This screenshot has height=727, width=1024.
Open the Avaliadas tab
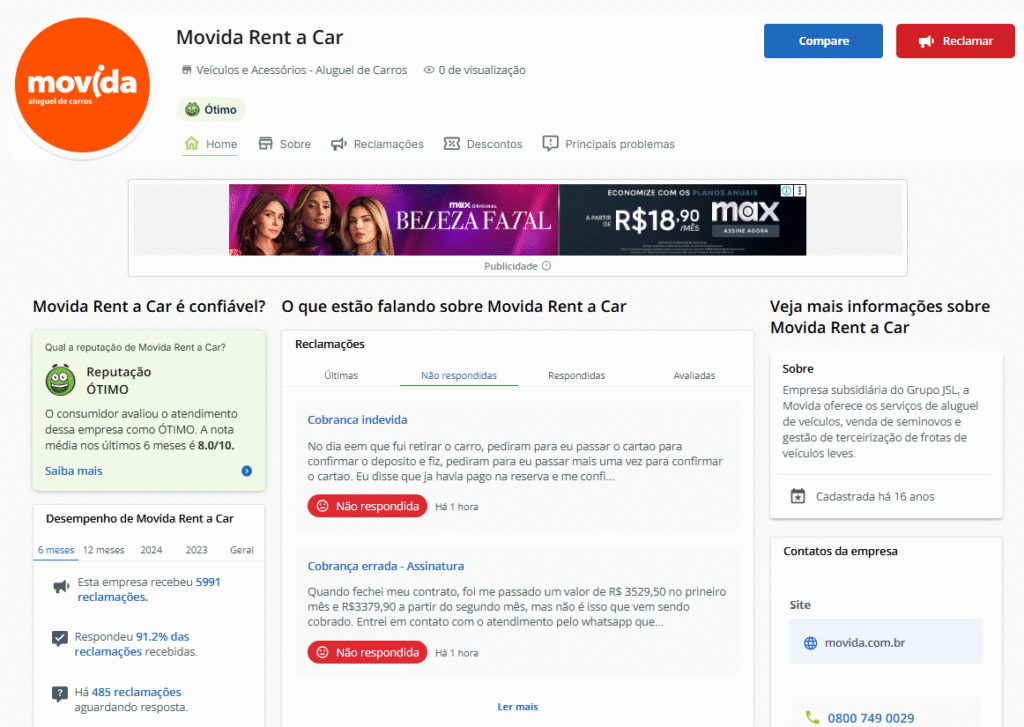point(694,376)
